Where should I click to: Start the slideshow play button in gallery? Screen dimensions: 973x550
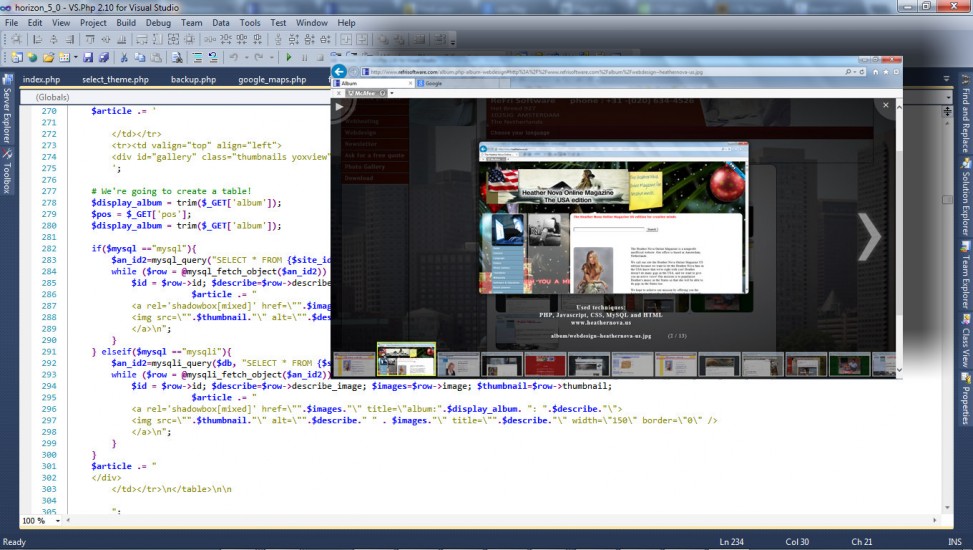coord(340,104)
